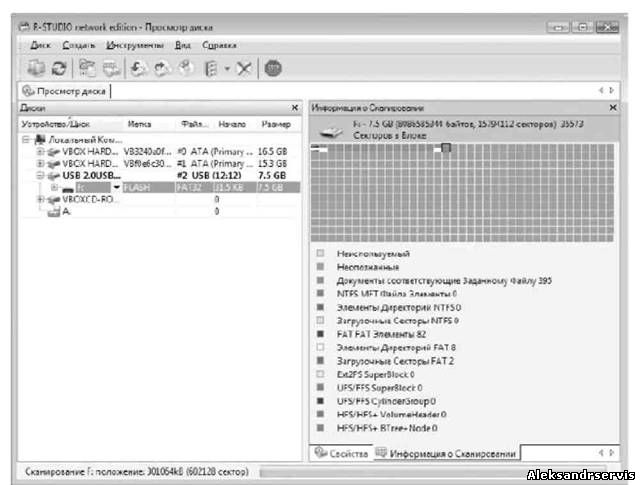Select the Элементы Директорий NTFS 0 legend entry
Image resolution: width=640 pixels, height=485 pixels.
(x=399, y=307)
